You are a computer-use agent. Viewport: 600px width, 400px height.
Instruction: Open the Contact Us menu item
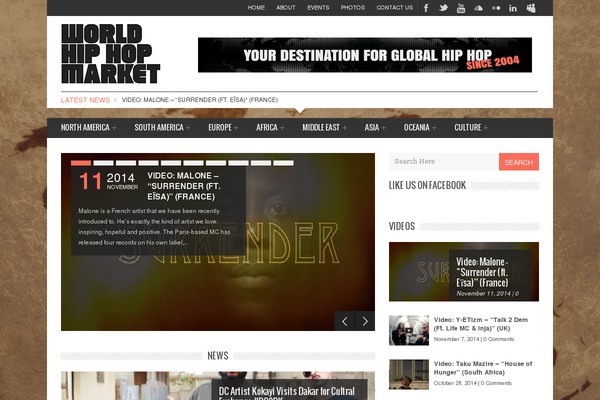(395, 8)
